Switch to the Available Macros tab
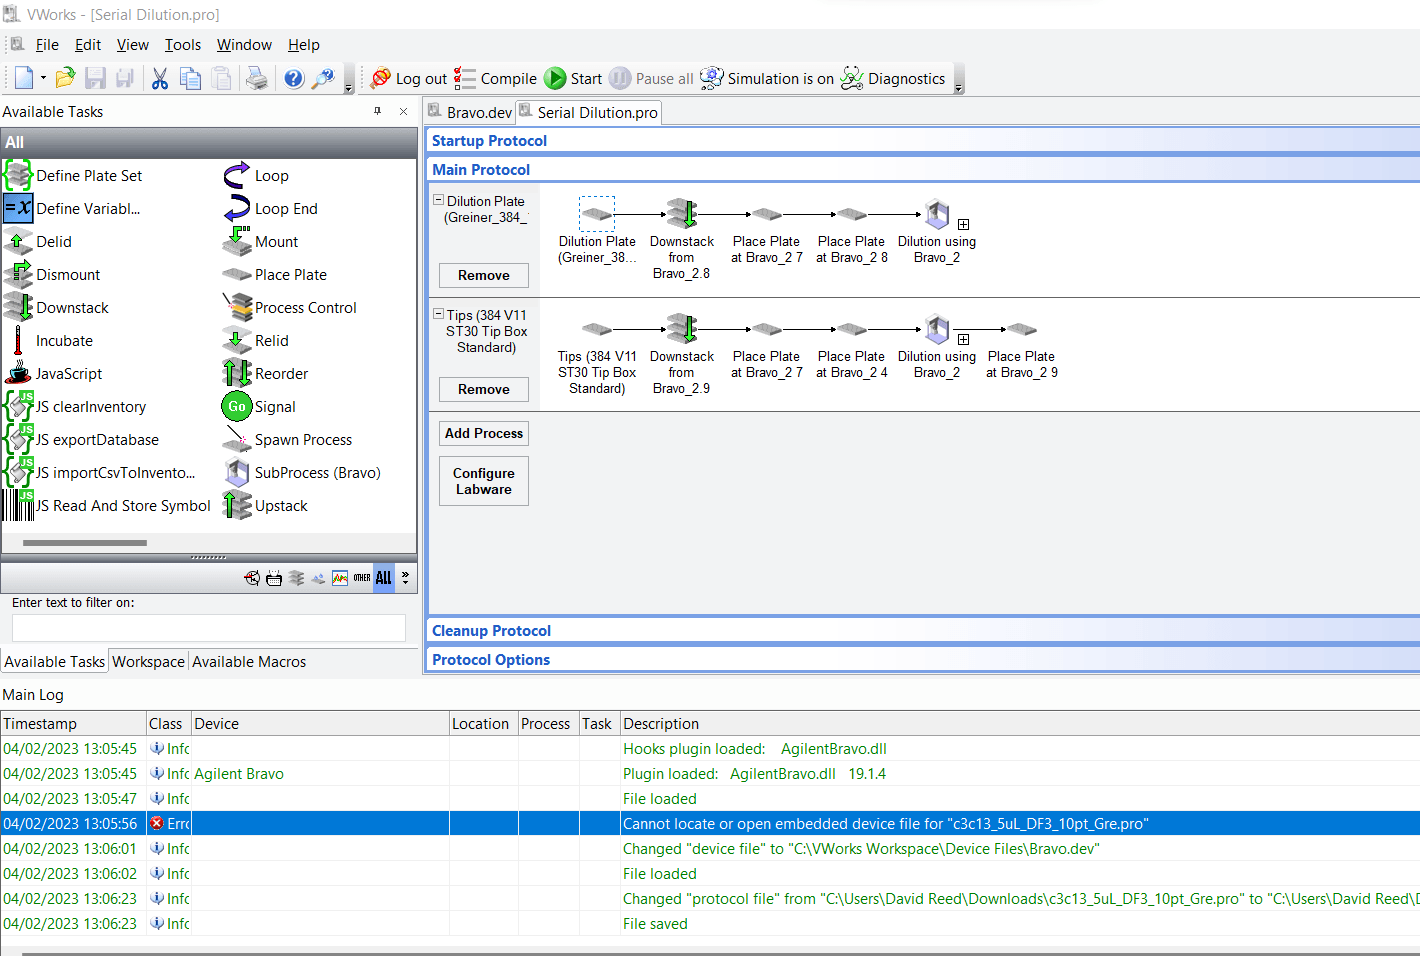Image resolution: width=1420 pixels, height=956 pixels. tap(249, 661)
